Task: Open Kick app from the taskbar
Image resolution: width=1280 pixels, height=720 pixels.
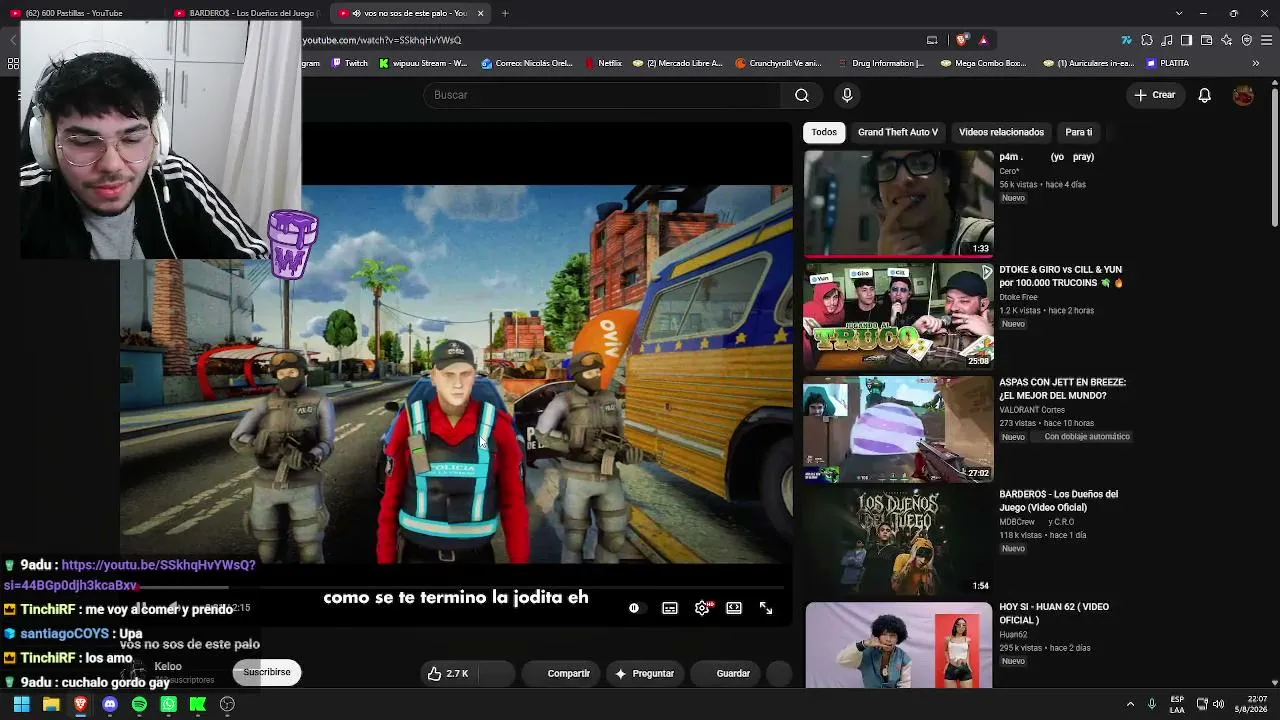Action: [198, 704]
